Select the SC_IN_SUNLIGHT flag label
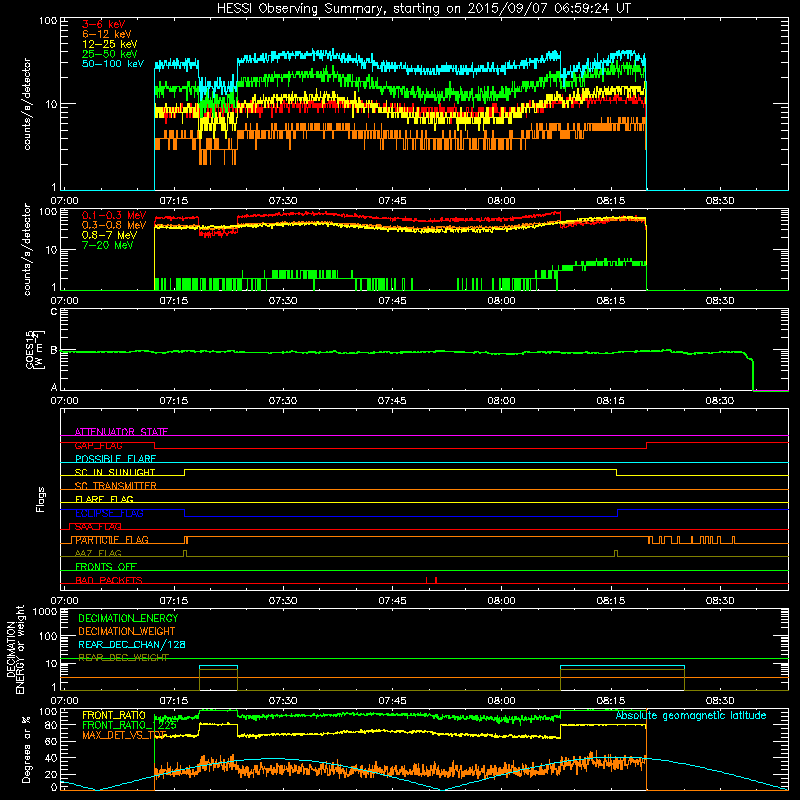The width and height of the screenshot is (800, 800). click(x=115, y=472)
